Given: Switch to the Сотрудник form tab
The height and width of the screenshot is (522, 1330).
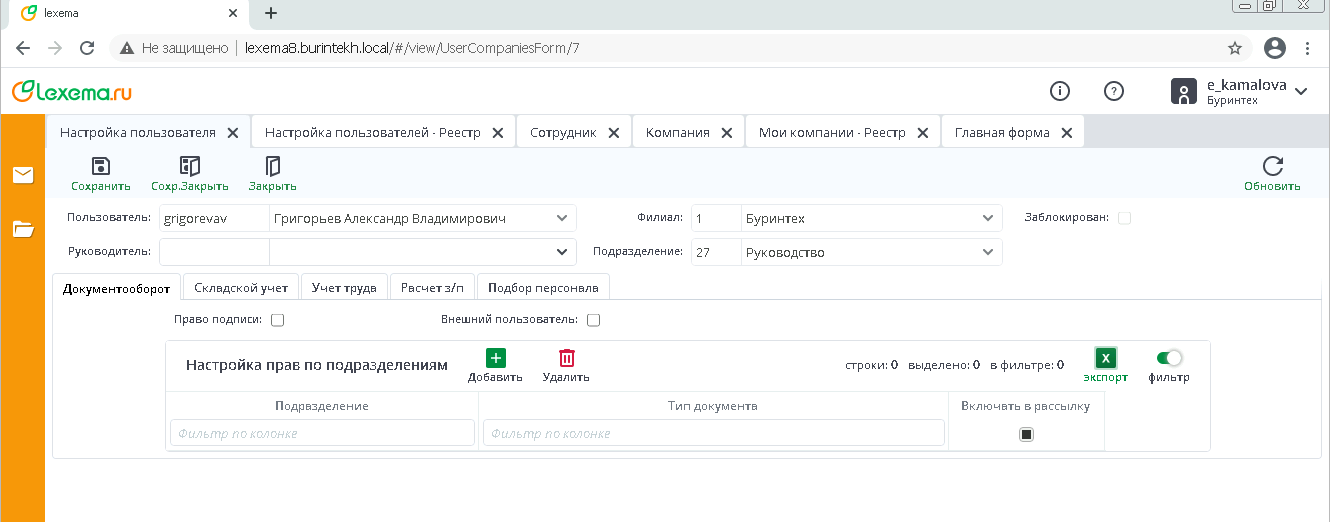Looking at the screenshot, I should (x=563, y=132).
